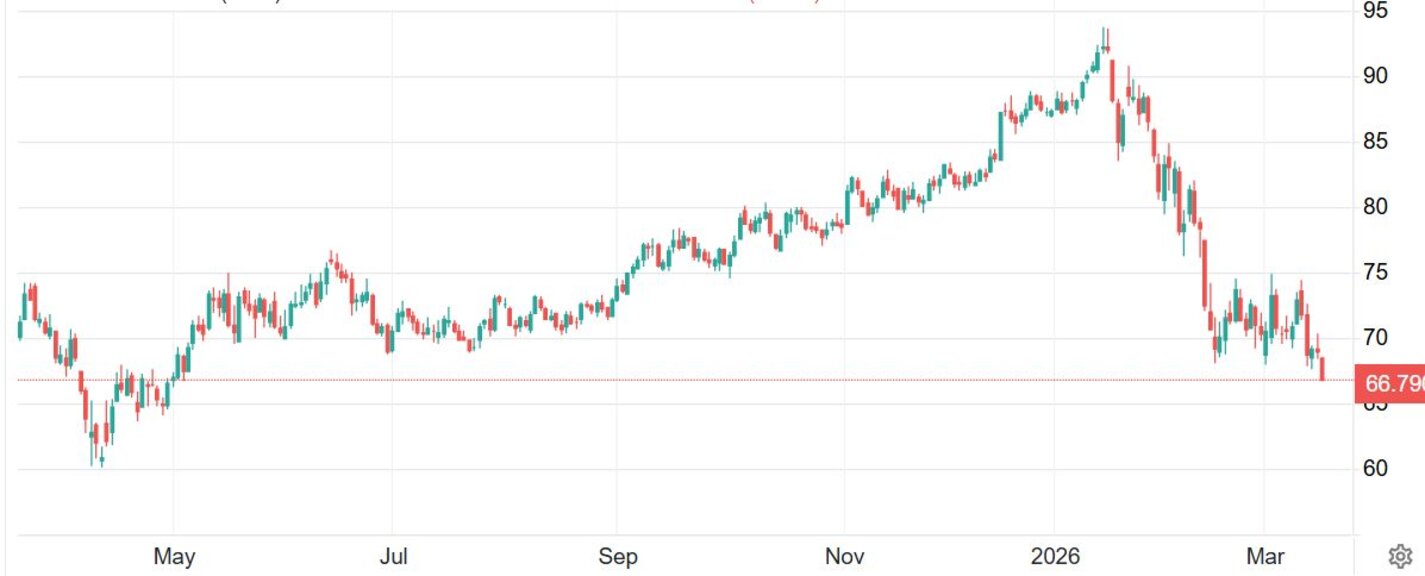Click the 90 price axis label

click(1375, 77)
